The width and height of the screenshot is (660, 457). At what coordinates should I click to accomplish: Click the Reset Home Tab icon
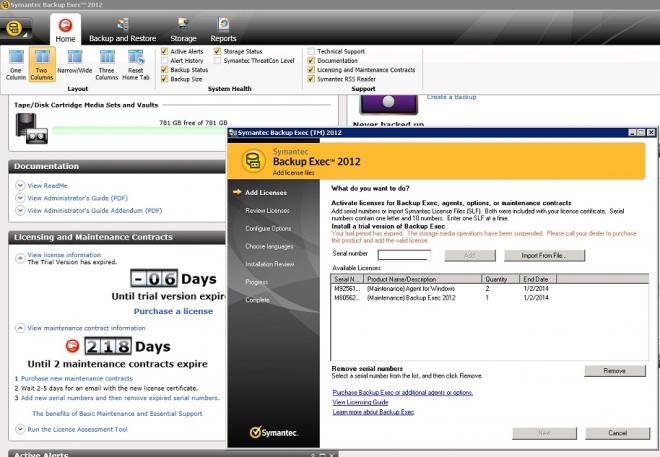(136, 64)
